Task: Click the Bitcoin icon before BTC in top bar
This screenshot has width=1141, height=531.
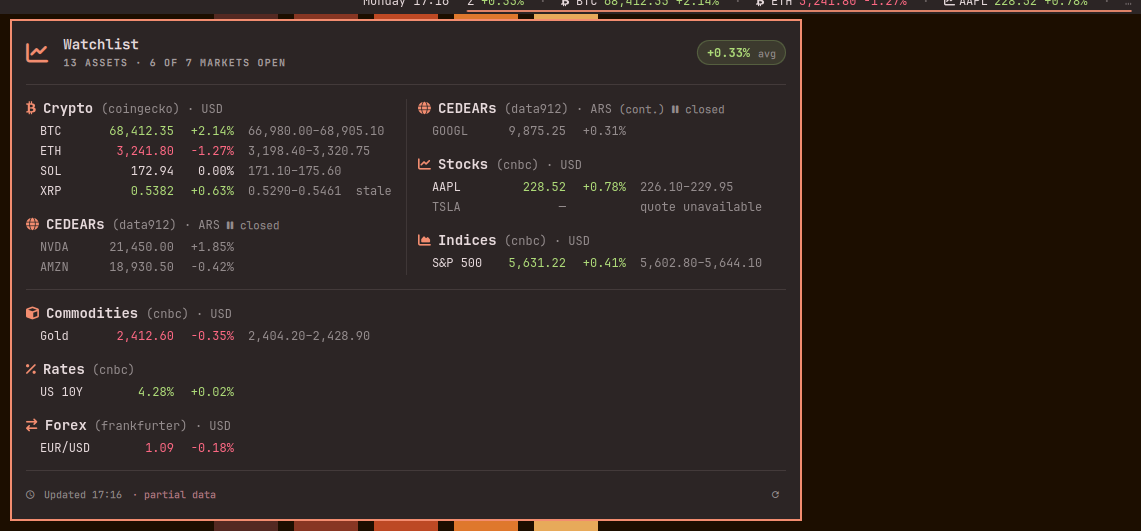Action: (x=565, y=3)
